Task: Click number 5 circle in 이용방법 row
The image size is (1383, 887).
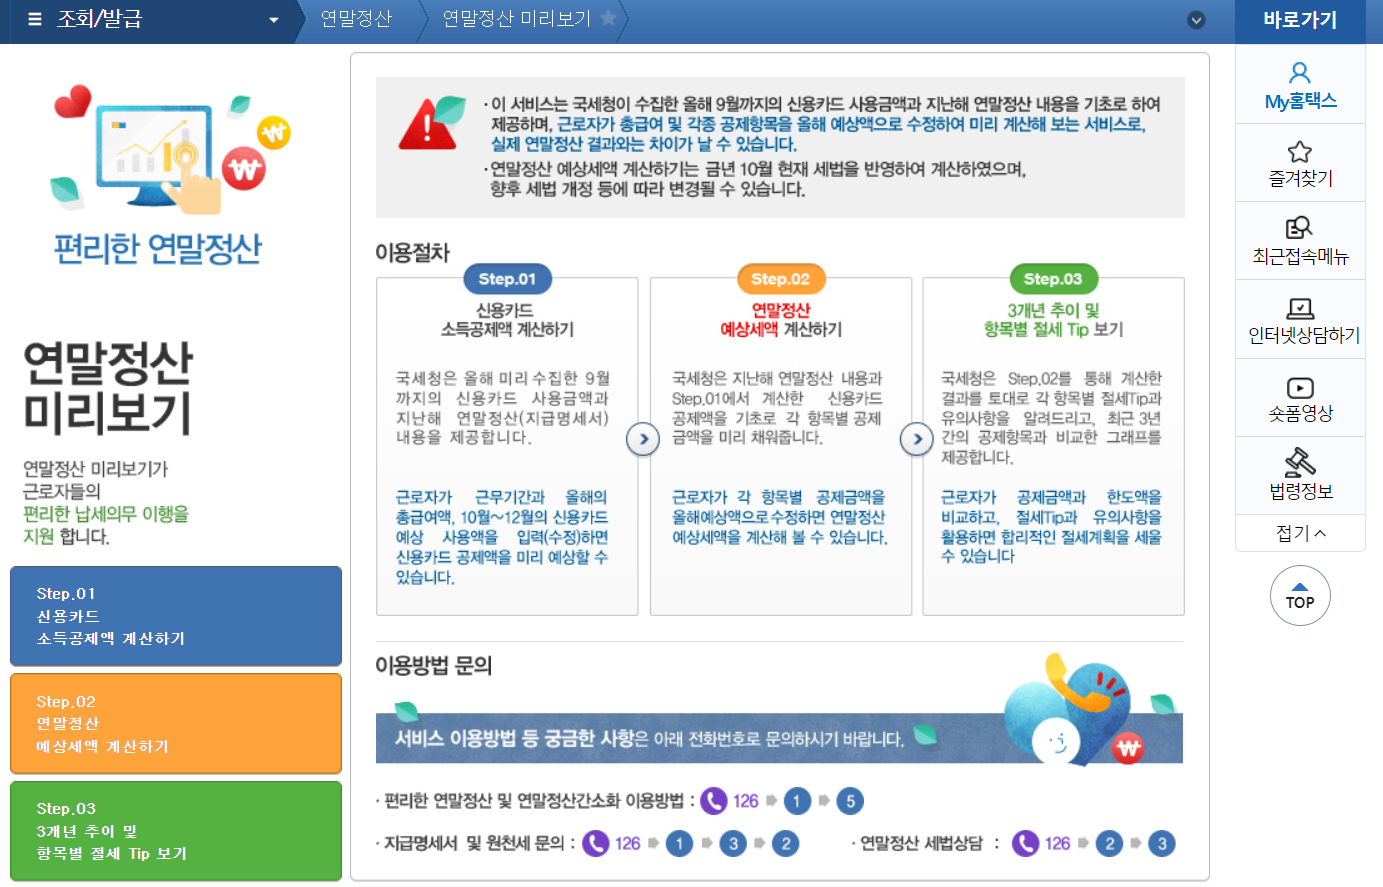Action: [x=850, y=801]
